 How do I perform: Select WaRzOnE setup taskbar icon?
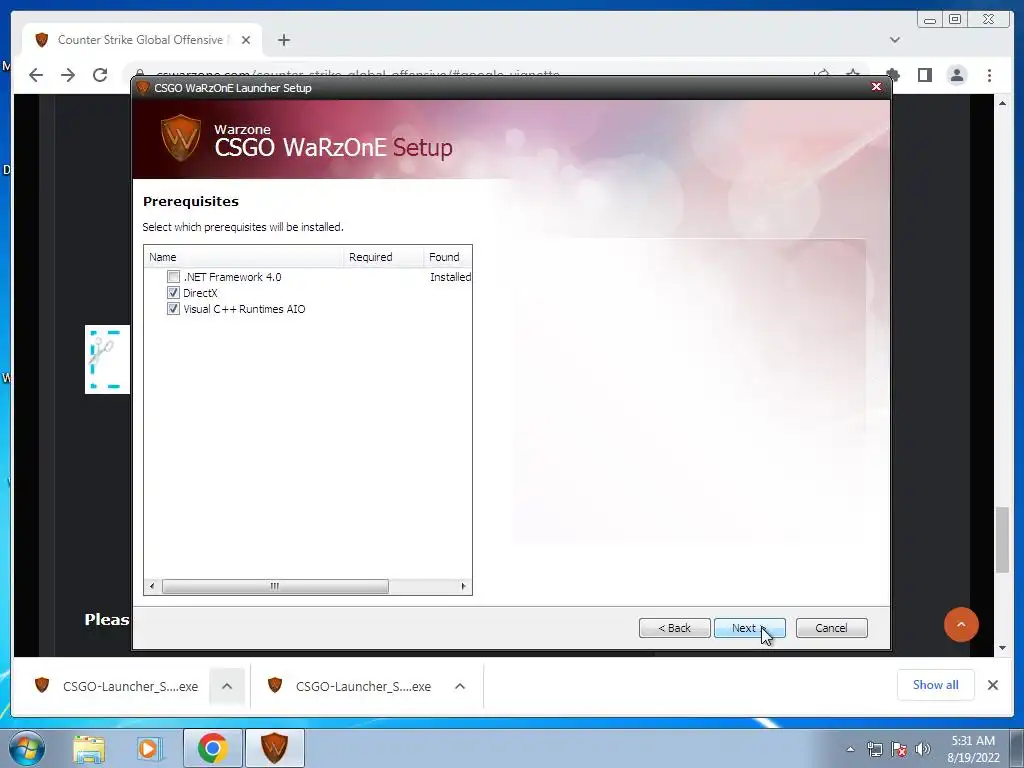(274, 748)
